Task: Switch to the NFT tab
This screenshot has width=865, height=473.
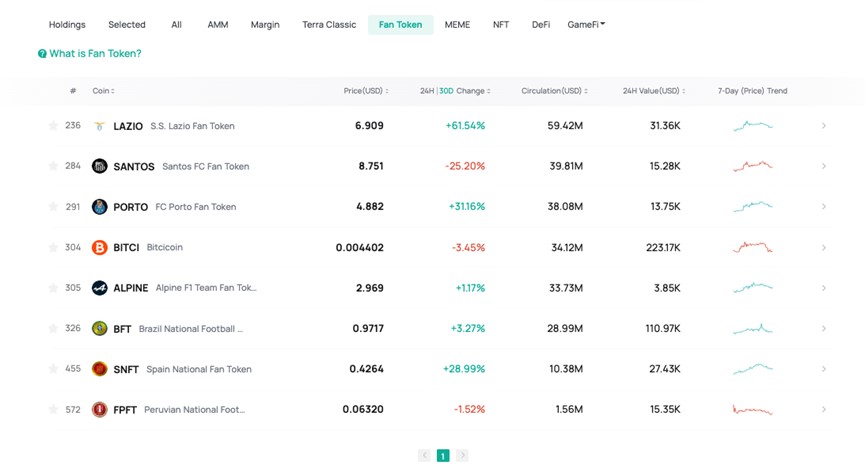Action: click(x=501, y=24)
